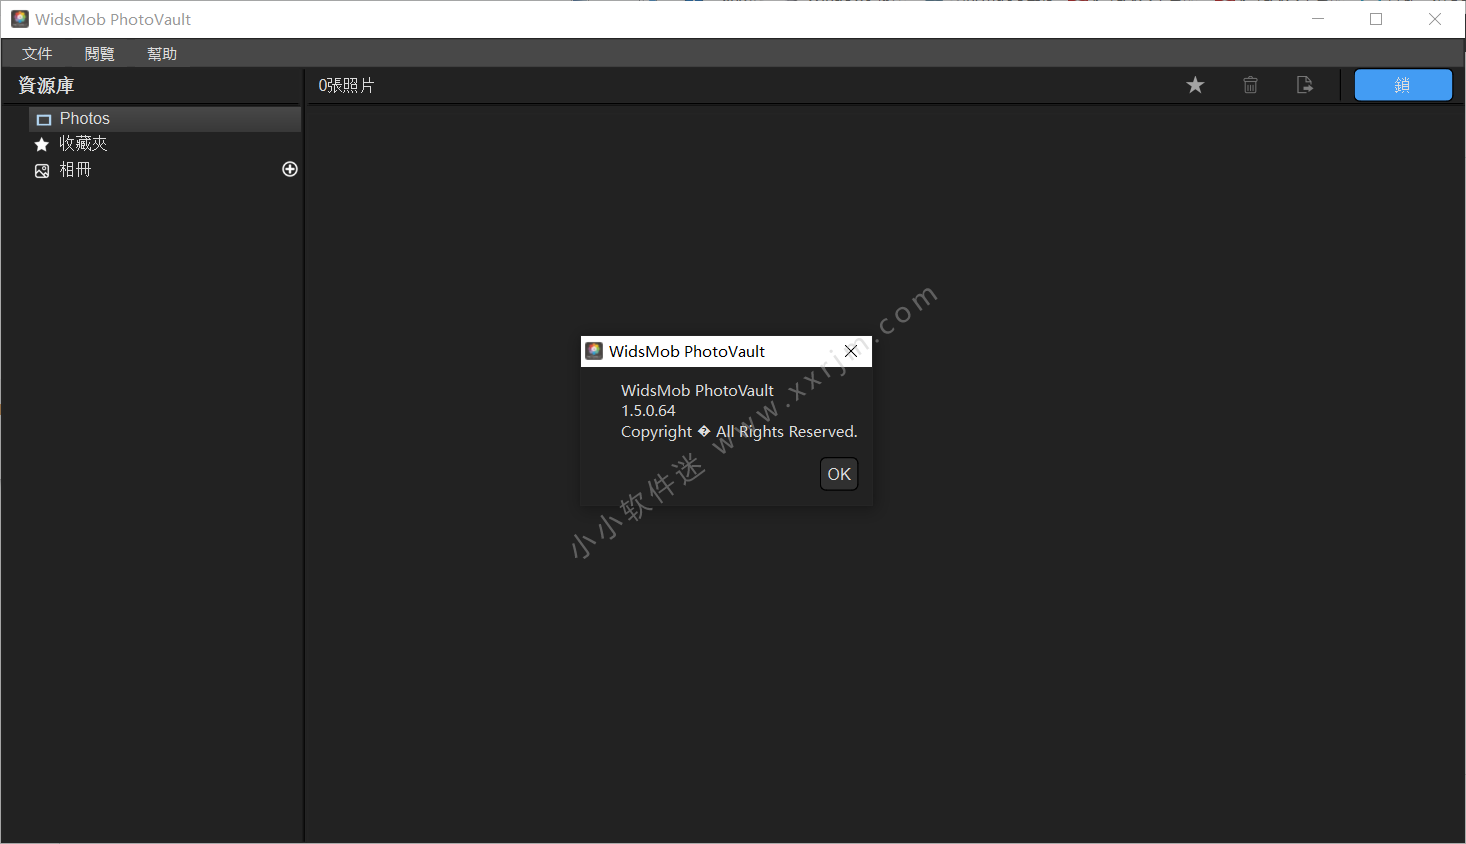Click the 0張照片 photo count label
The image size is (1466, 844).
click(346, 86)
